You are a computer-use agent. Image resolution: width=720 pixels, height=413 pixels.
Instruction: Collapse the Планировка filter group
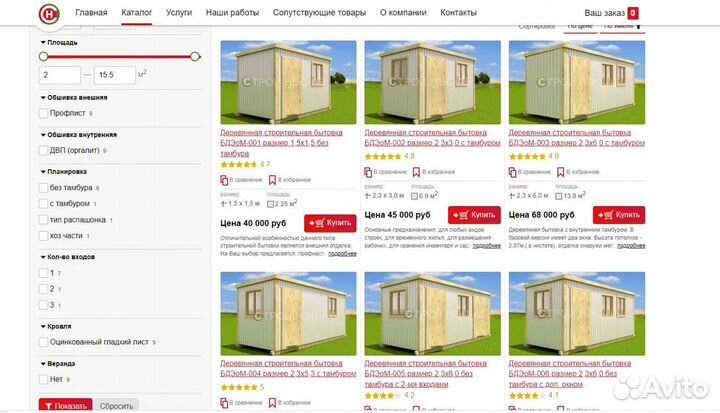click(43, 172)
